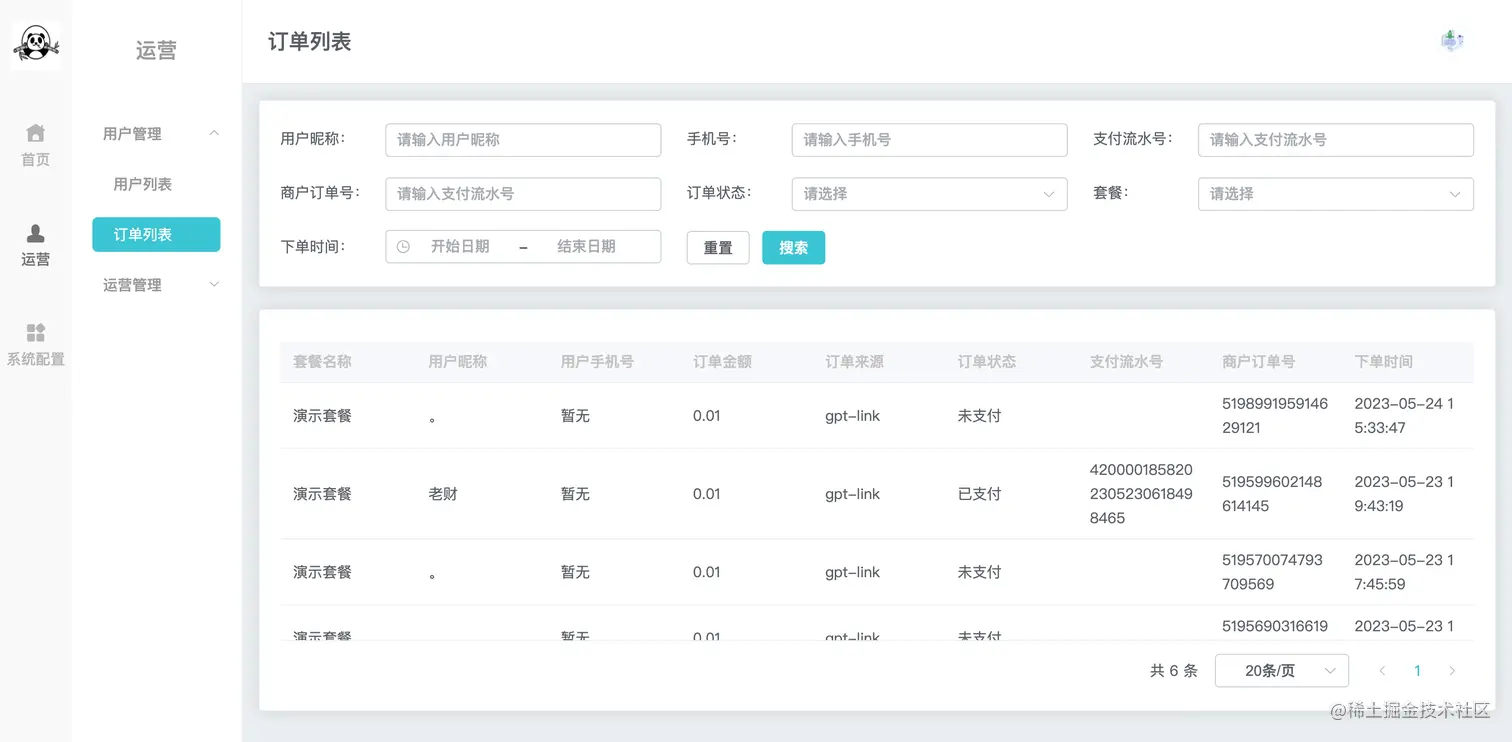Focus the 手机号 input field
Viewport: 1512px width, 742px height.
(929, 140)
